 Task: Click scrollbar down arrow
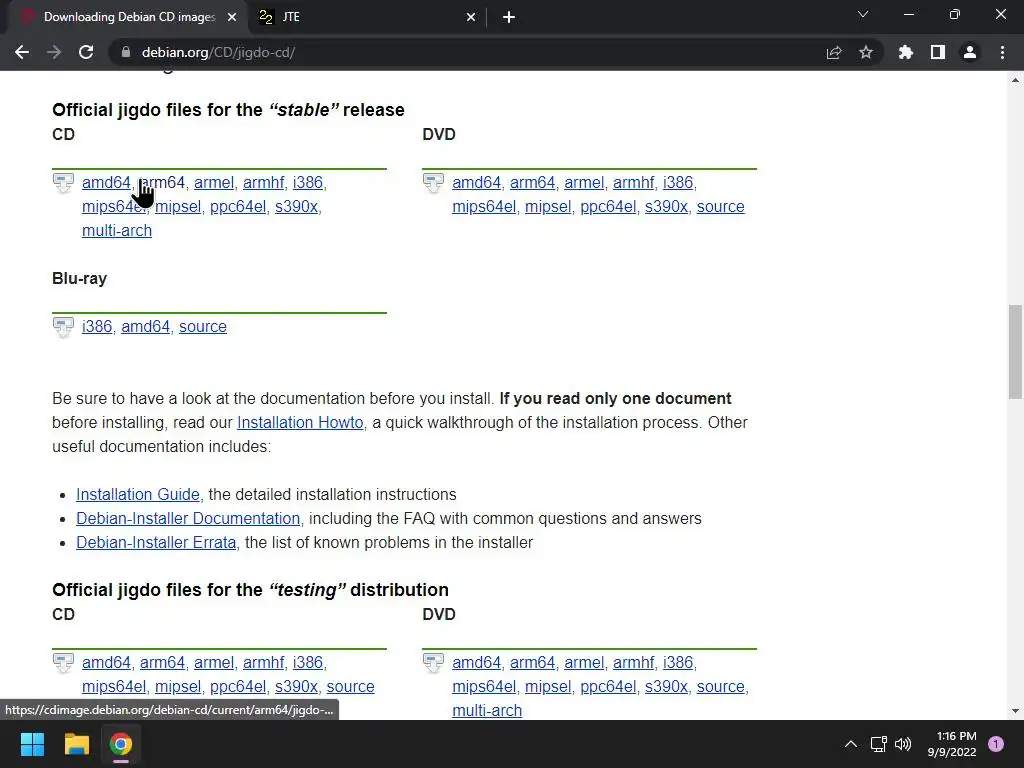1015,711
